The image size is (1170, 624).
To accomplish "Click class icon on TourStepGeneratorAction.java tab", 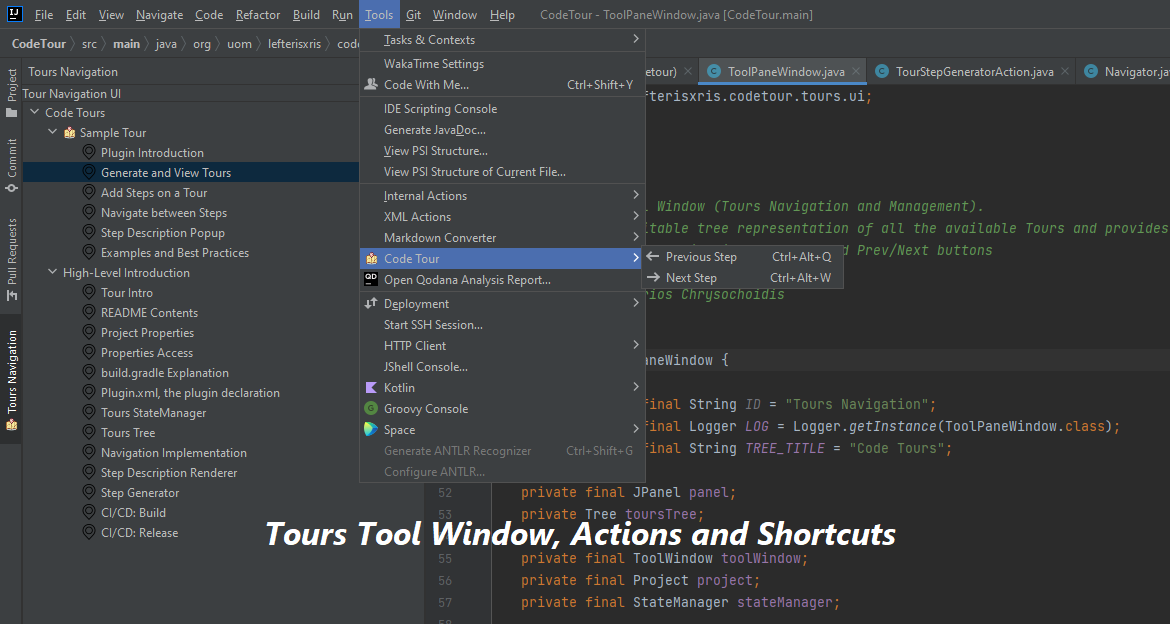I will tap(882, 72).
